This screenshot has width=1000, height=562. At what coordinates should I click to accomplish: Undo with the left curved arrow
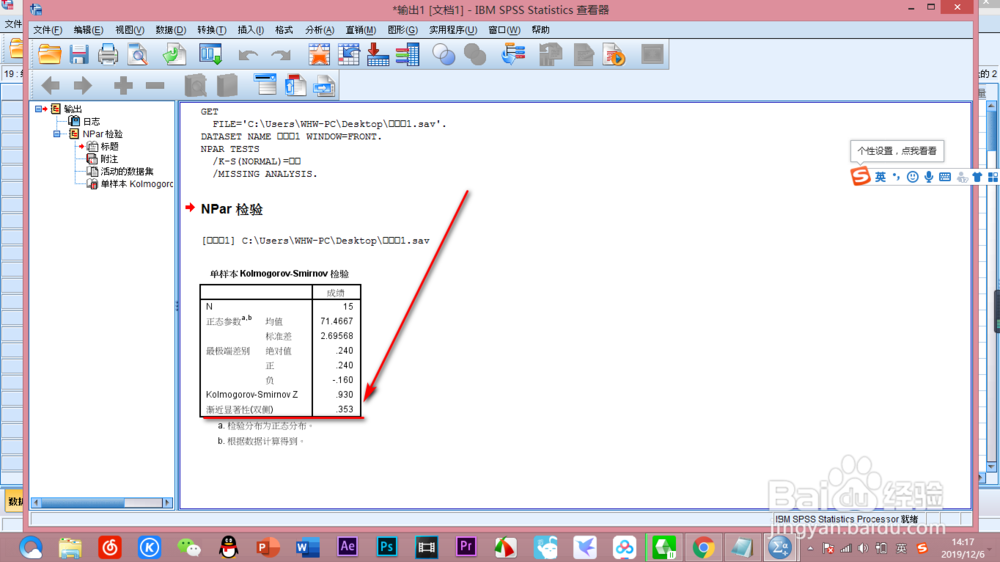(247, 55)
